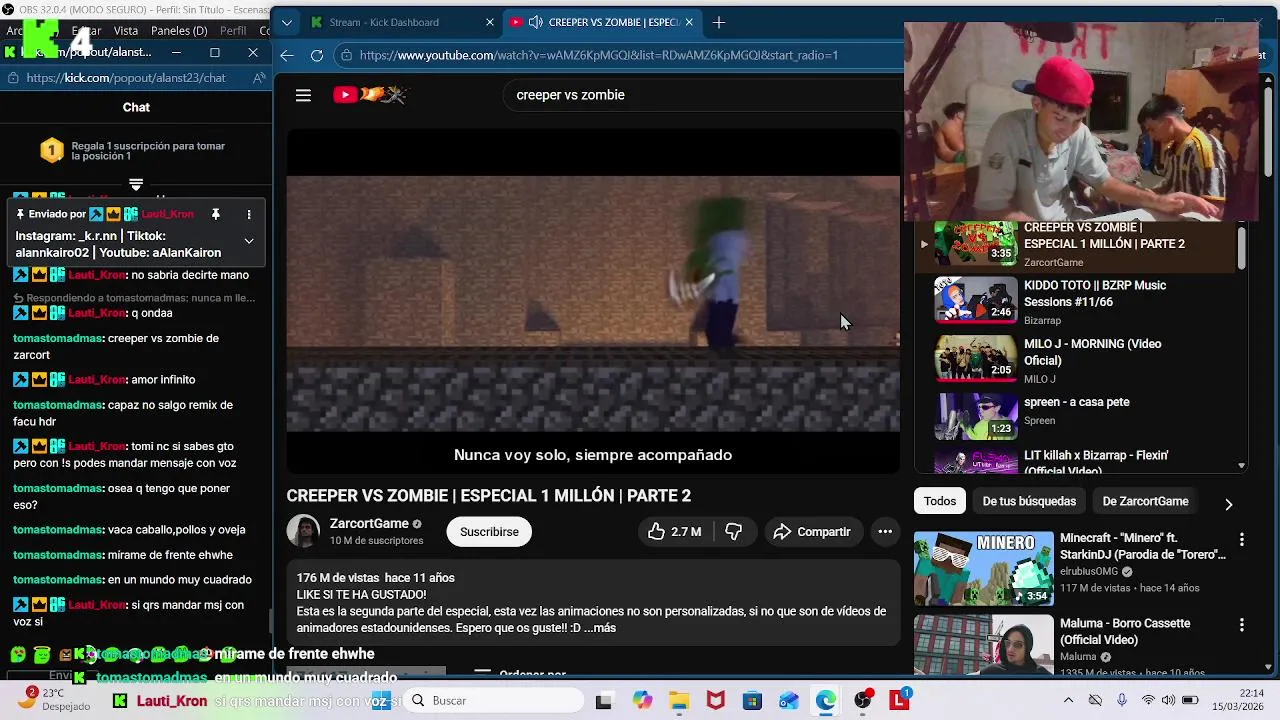Expand description with ...más
1280x720 pixels.
(600, 628)
